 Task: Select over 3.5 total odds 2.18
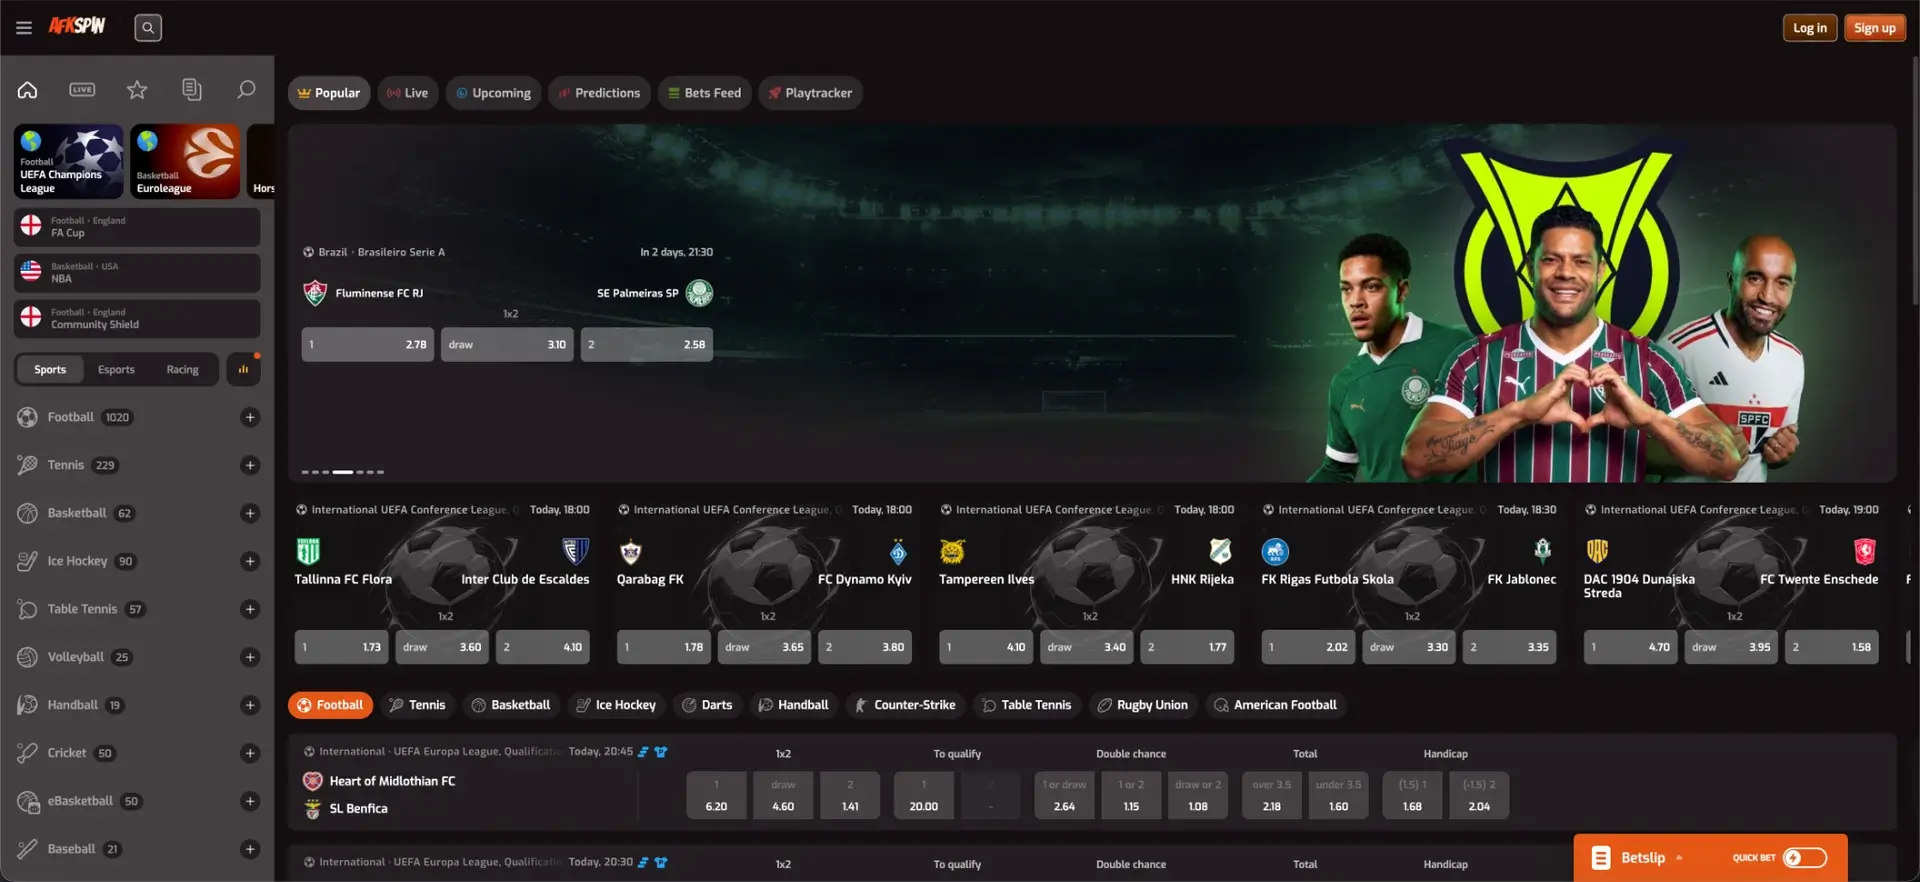(x=1271, y=795)
